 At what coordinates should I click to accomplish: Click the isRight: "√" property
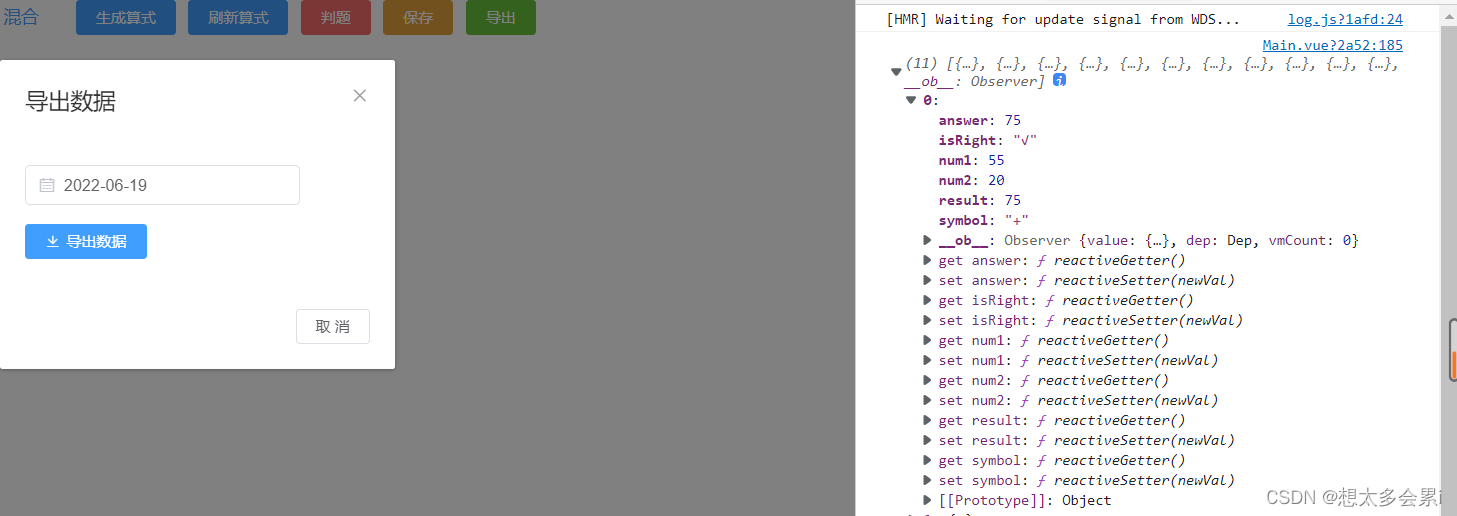tap(988, 140)
